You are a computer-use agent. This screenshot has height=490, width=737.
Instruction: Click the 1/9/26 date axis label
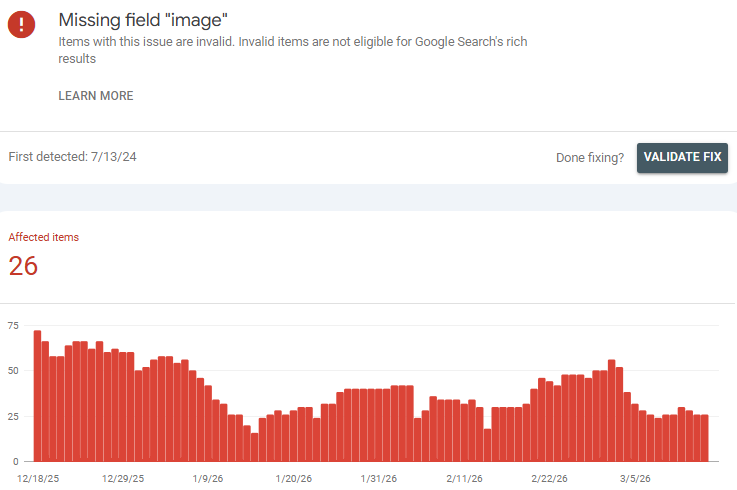pyautogui.click(x=210, y=478)
